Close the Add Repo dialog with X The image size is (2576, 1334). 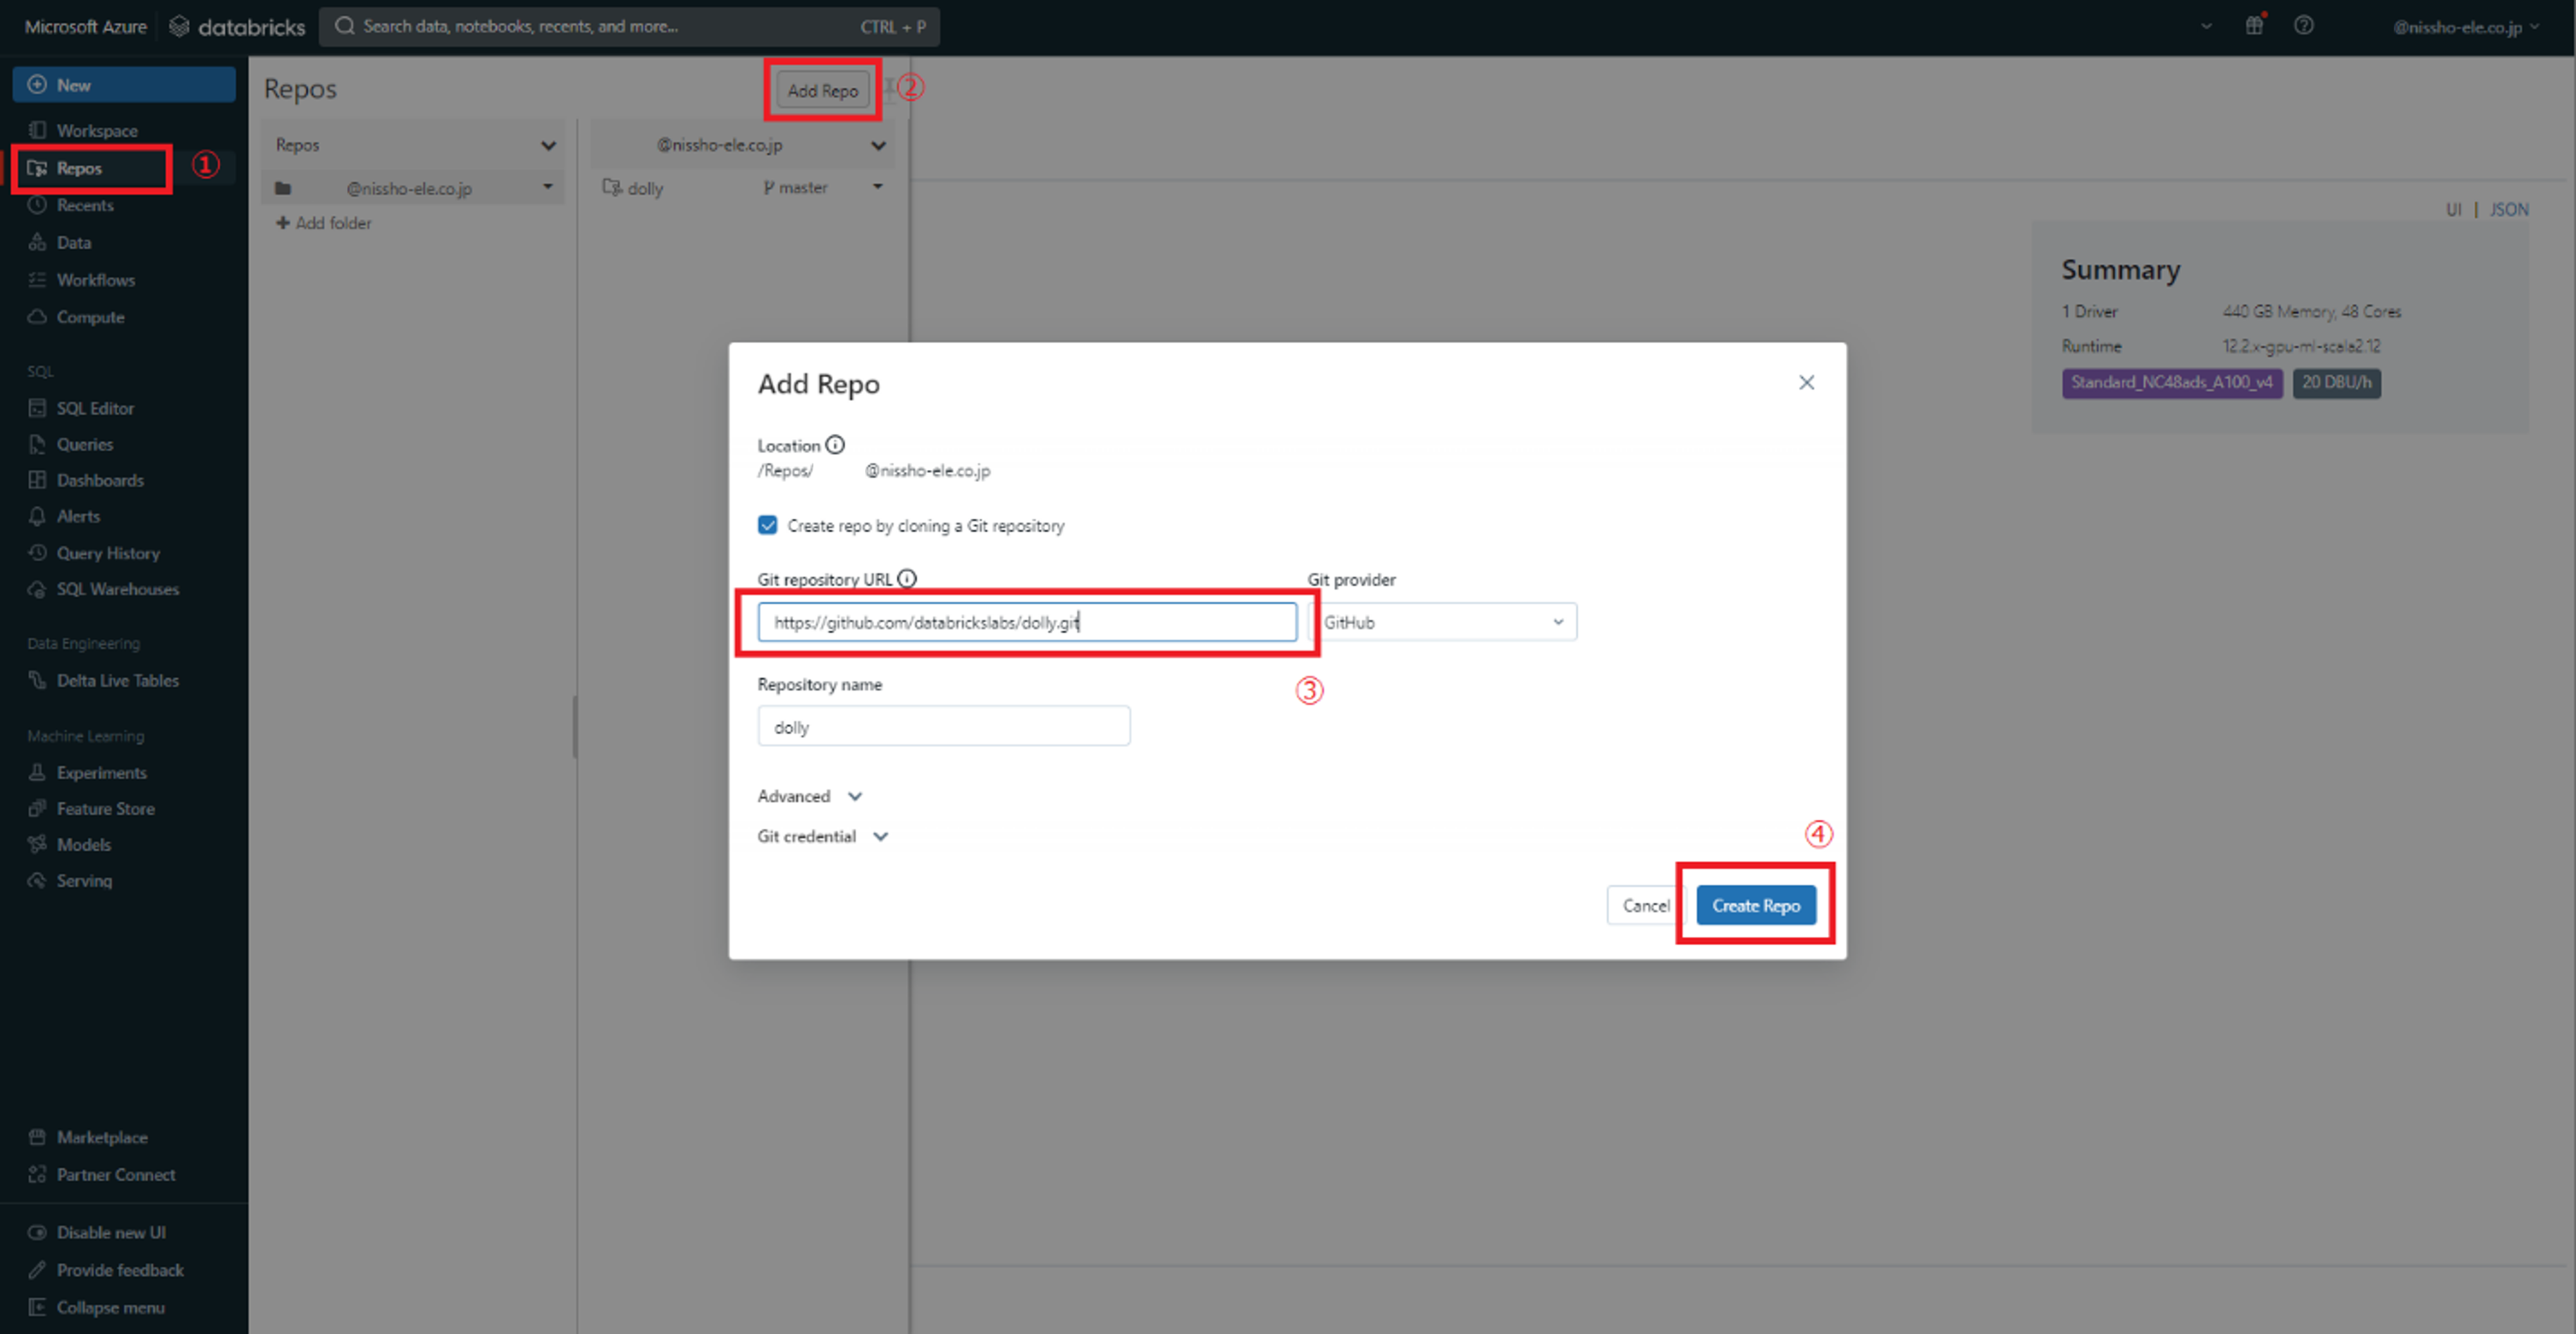tap(1806, 382)
